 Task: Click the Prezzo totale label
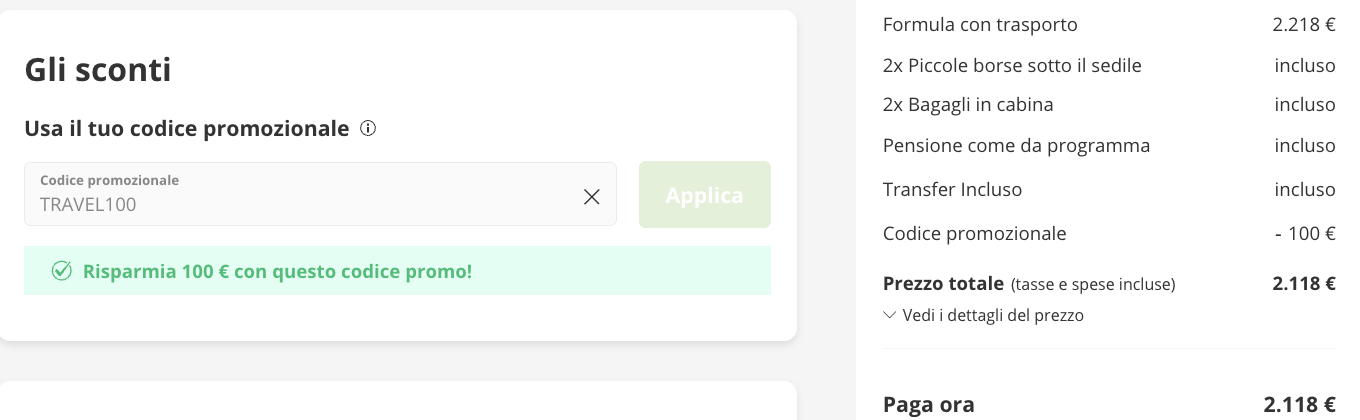[x=943, y=284]
